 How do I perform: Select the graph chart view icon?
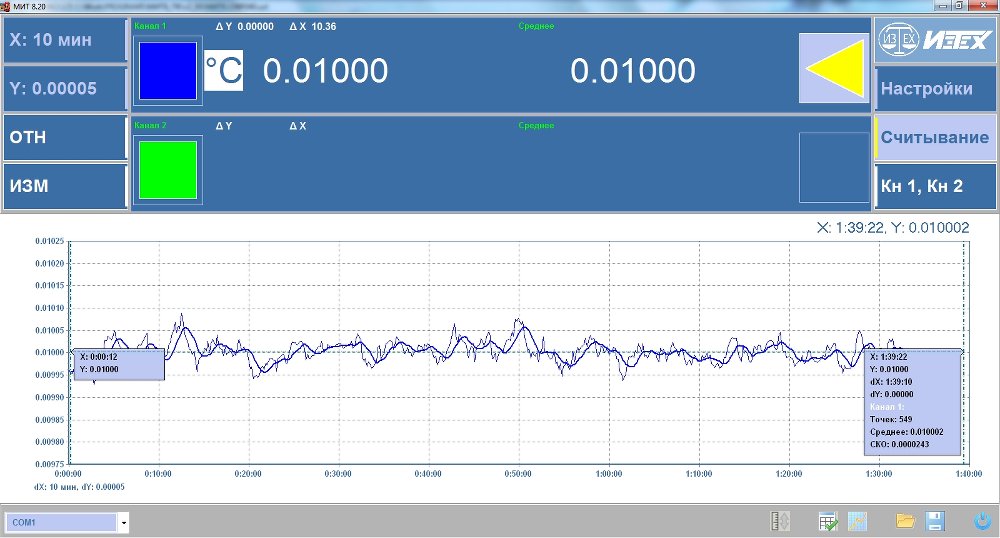[x=857, y=521]
